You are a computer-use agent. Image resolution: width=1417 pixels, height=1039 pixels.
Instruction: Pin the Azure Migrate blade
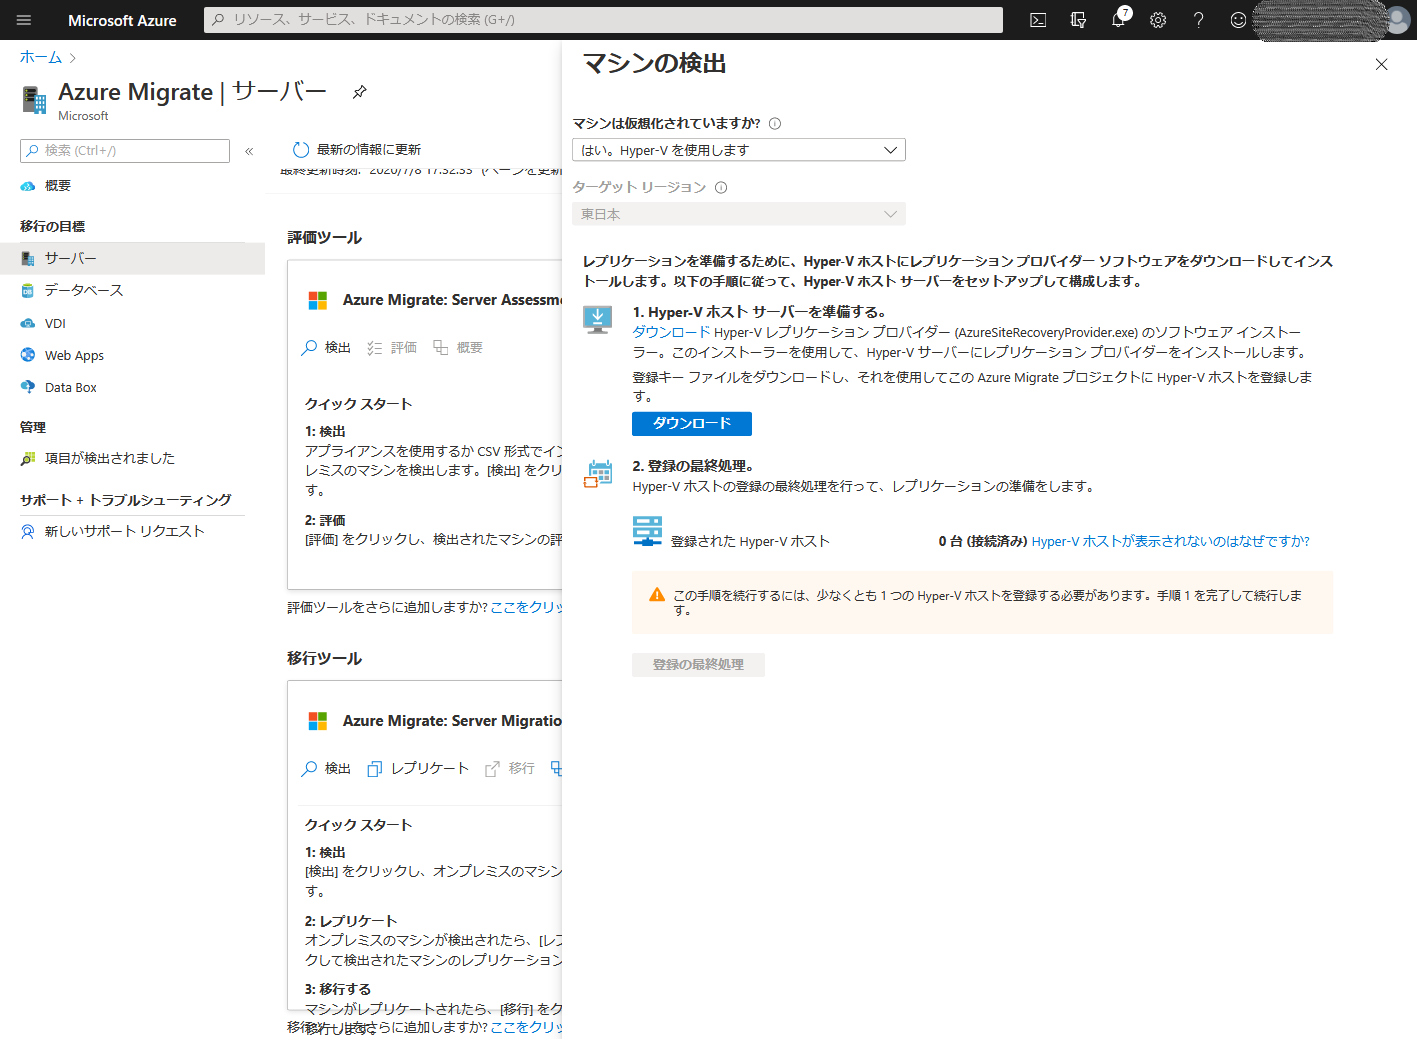(x=360, y=92)
